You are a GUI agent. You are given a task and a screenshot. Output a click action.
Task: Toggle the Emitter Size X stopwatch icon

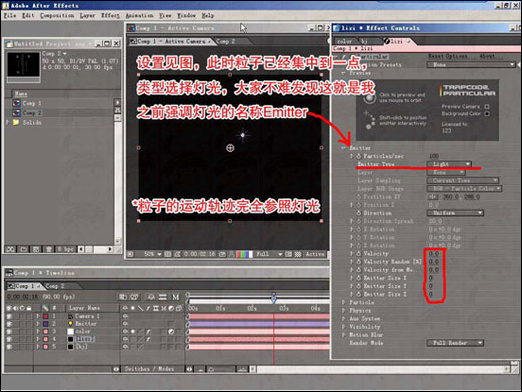[x=359, y=278]
